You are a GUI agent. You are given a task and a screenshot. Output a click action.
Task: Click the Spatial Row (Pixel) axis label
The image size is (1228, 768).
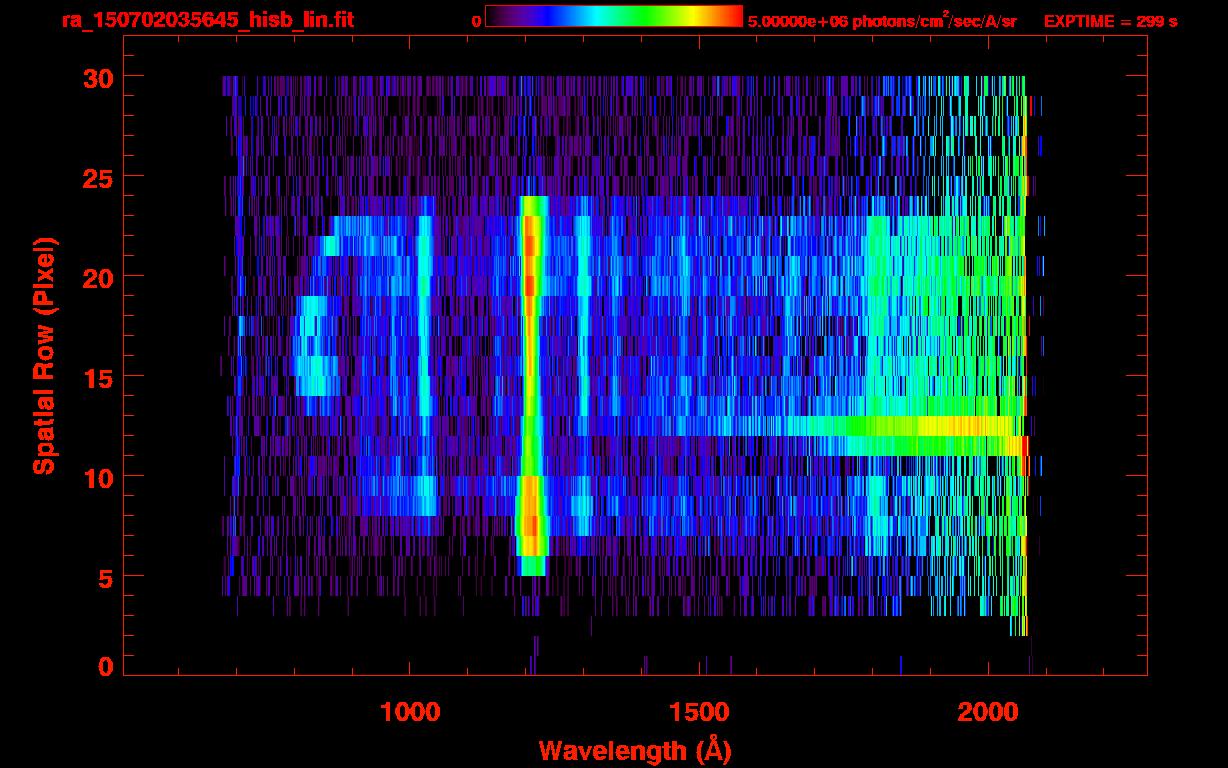pyautogui.click(x=44, y=355)
